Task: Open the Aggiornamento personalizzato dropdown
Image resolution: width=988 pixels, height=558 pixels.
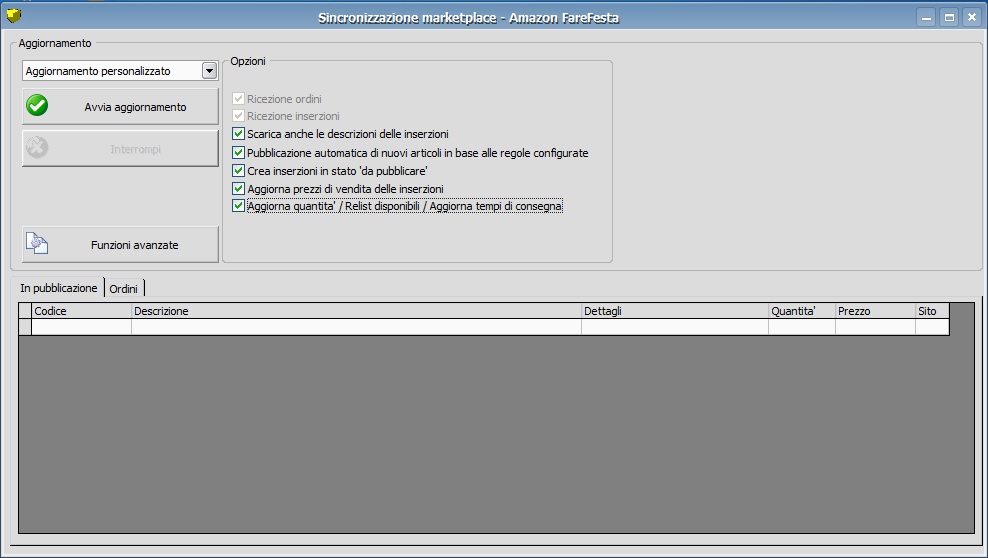Action: [209, 71]
